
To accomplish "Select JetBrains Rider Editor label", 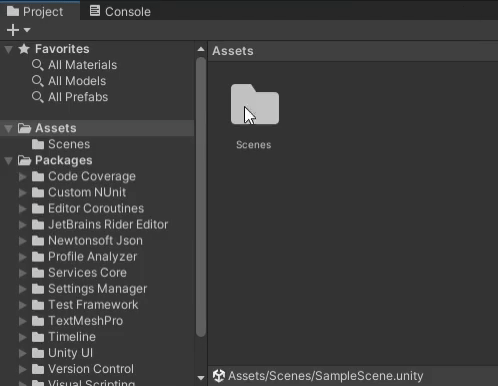I will click(108, 224).
